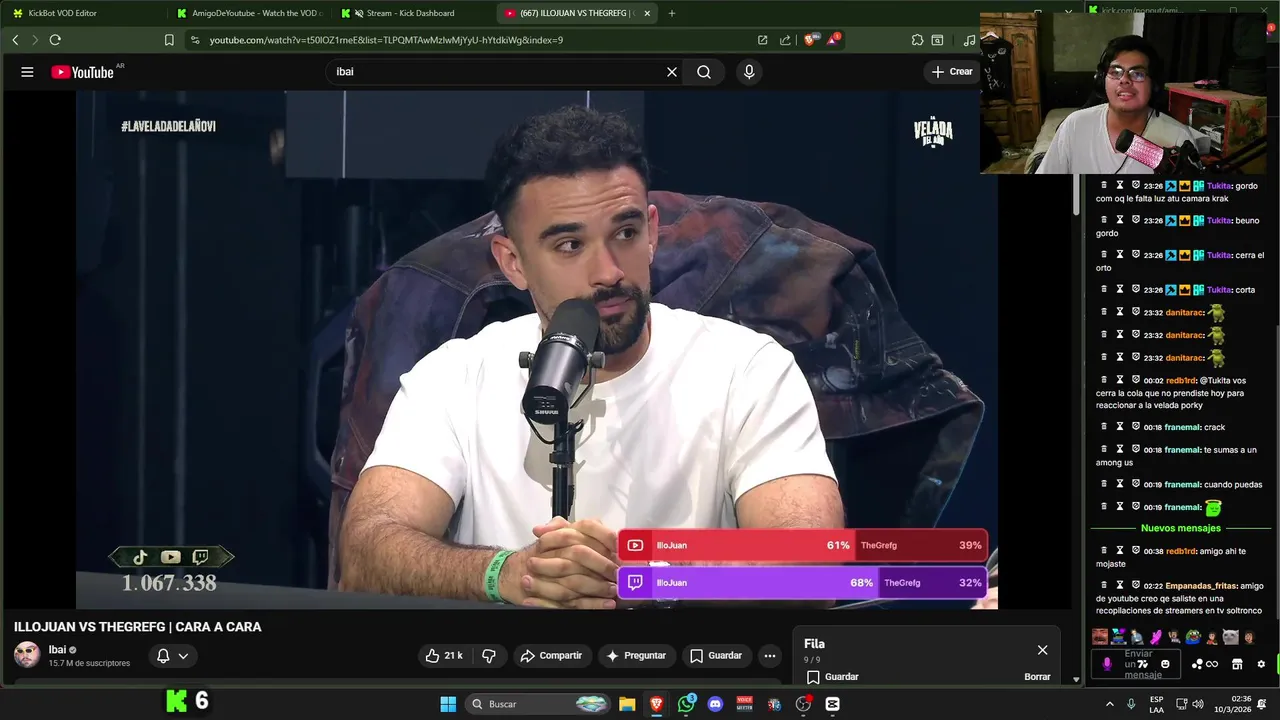1280x720 pixels.
Task: Open the Brave Rewards triangle icon
Action: tap(833, 40)
